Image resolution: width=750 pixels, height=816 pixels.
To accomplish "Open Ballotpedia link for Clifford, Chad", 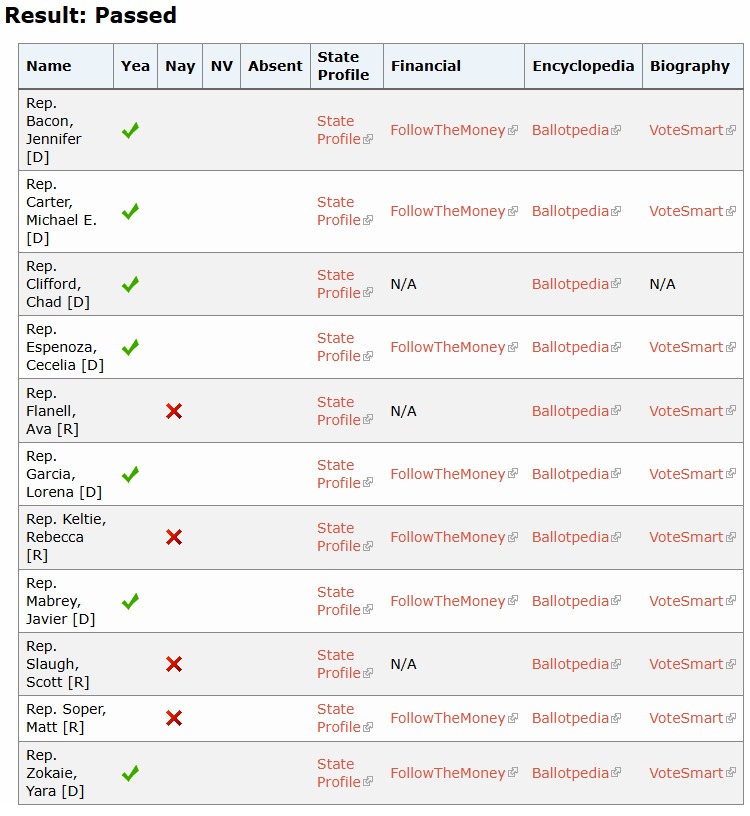I will coord(576,284).
